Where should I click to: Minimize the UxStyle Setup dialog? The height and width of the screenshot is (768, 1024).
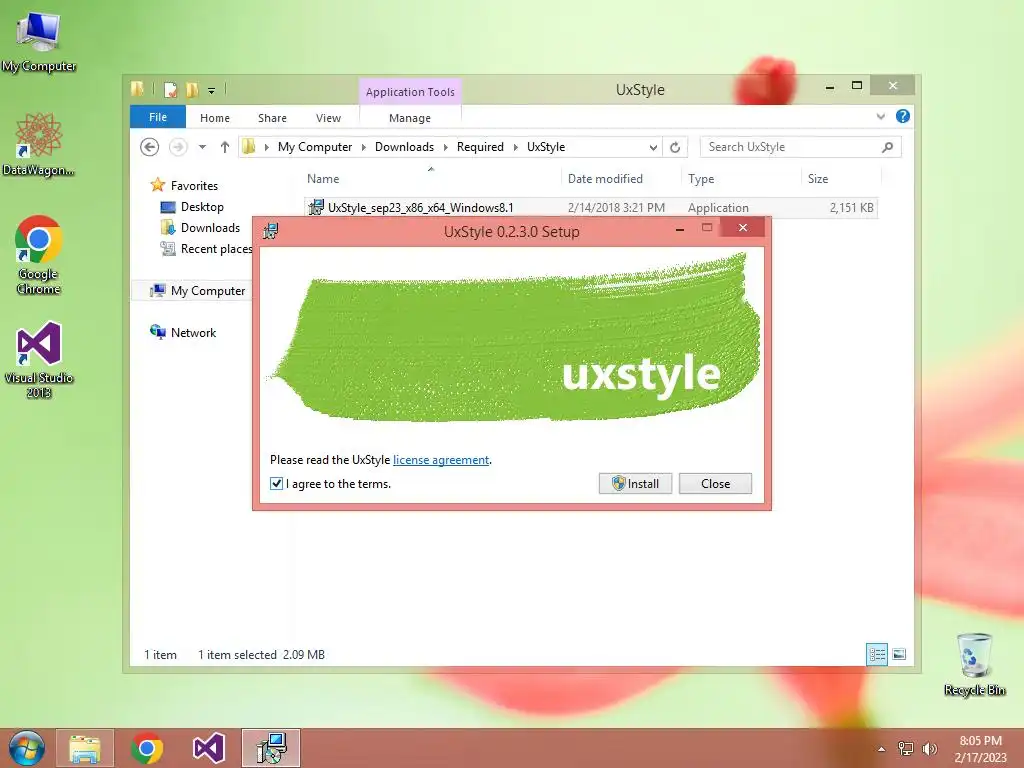680,229
